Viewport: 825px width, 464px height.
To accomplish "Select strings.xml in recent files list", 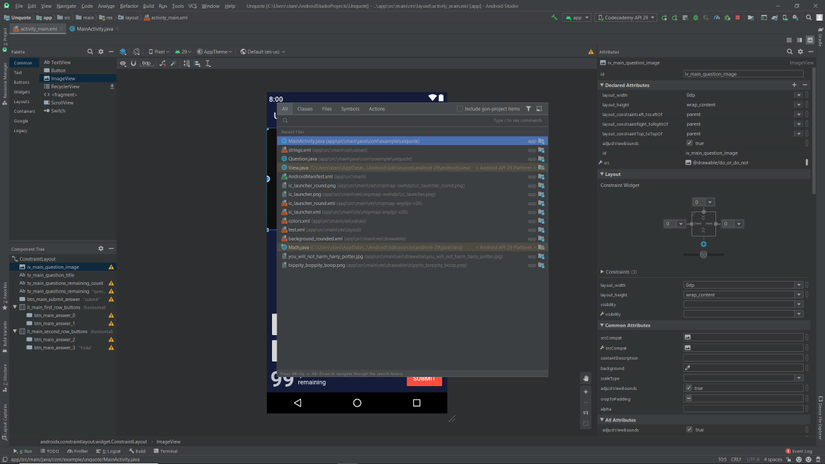I will coord(412,150).
